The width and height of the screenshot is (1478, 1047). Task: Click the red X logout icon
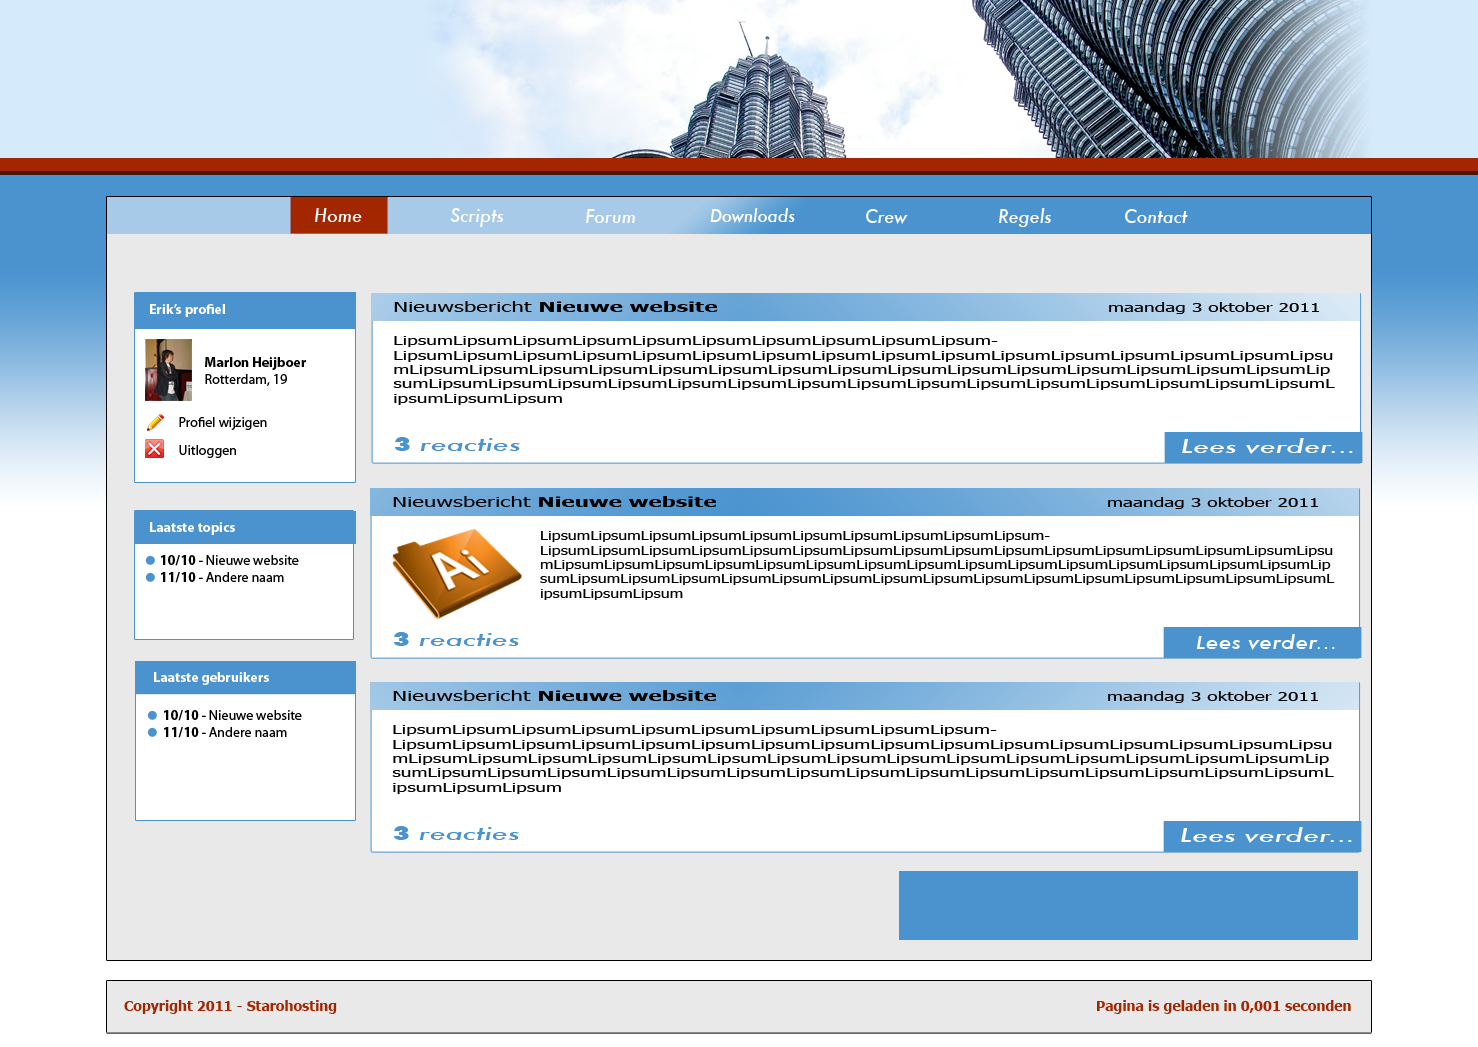click(155, 449)
